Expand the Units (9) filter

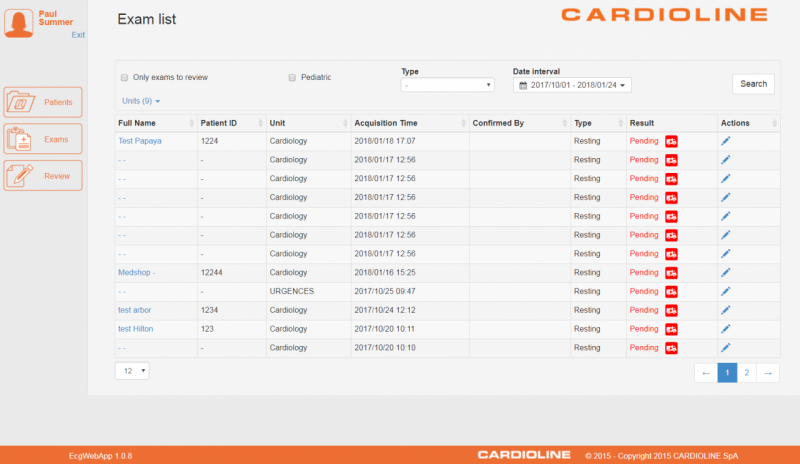coord(141,101)
